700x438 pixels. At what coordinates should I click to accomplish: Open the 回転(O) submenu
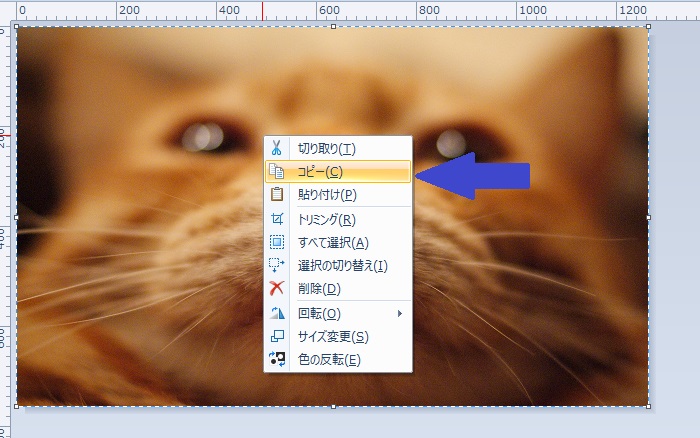tap(338, 313)
